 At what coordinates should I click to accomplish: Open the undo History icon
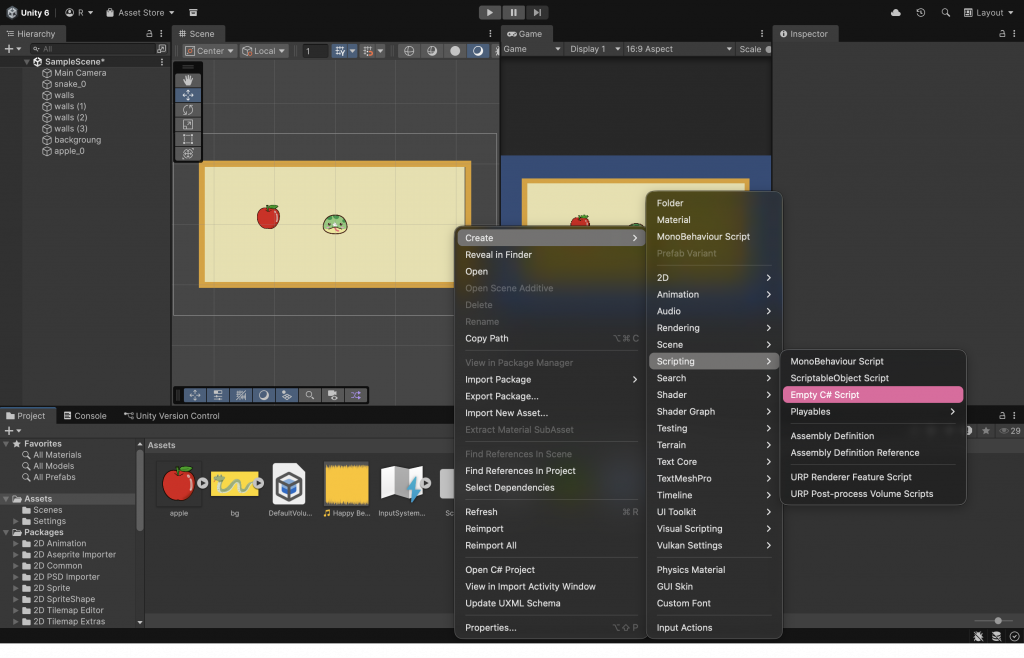click(921, 12)
